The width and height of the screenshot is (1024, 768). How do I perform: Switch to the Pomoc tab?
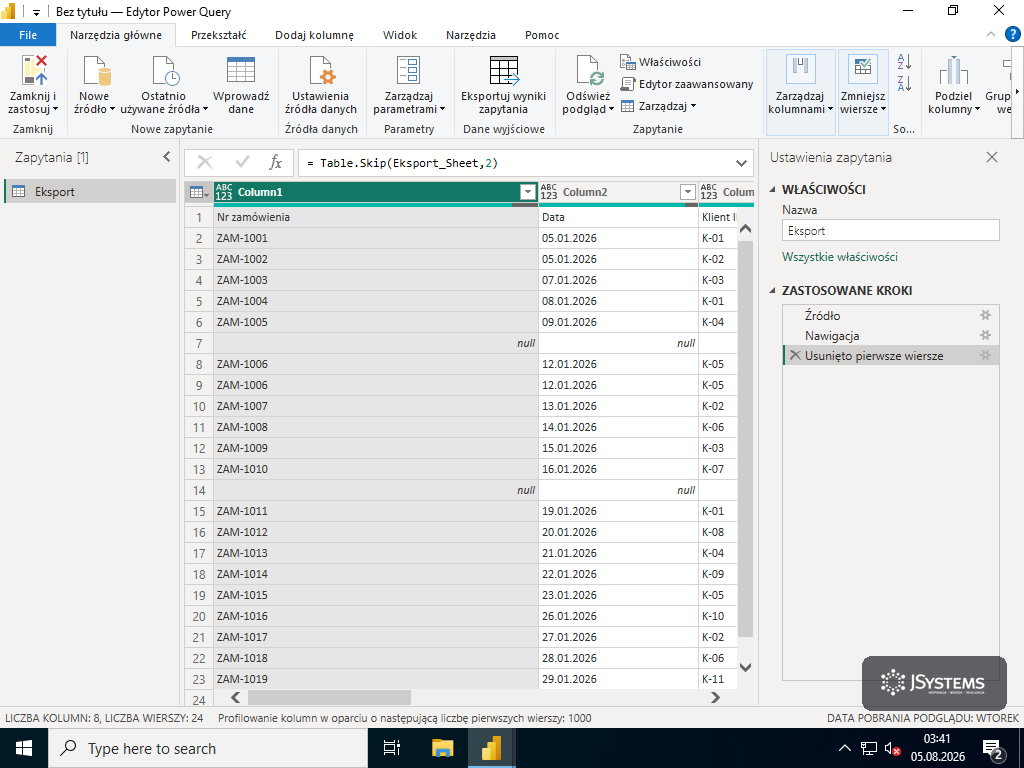[542, 35]
